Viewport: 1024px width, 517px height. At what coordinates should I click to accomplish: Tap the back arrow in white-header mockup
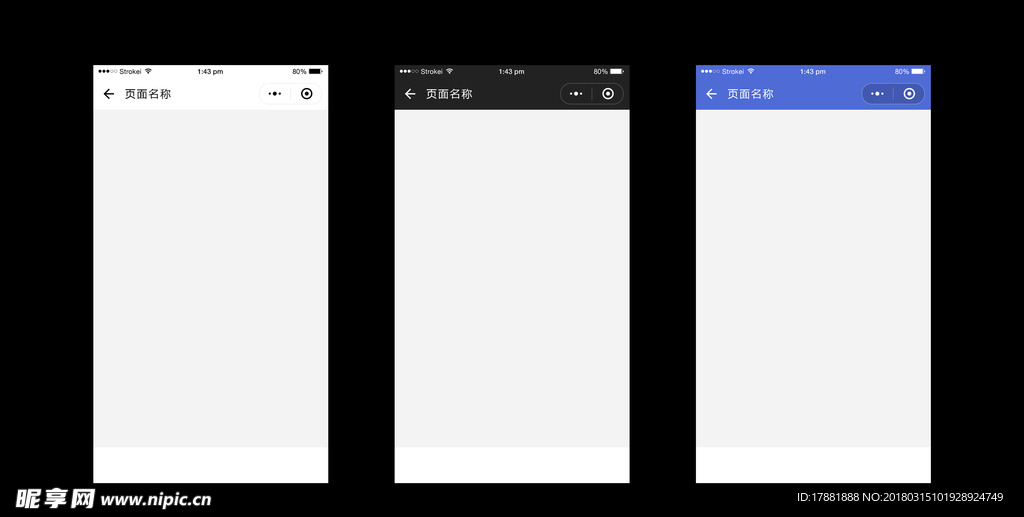(x=108, y=94)
